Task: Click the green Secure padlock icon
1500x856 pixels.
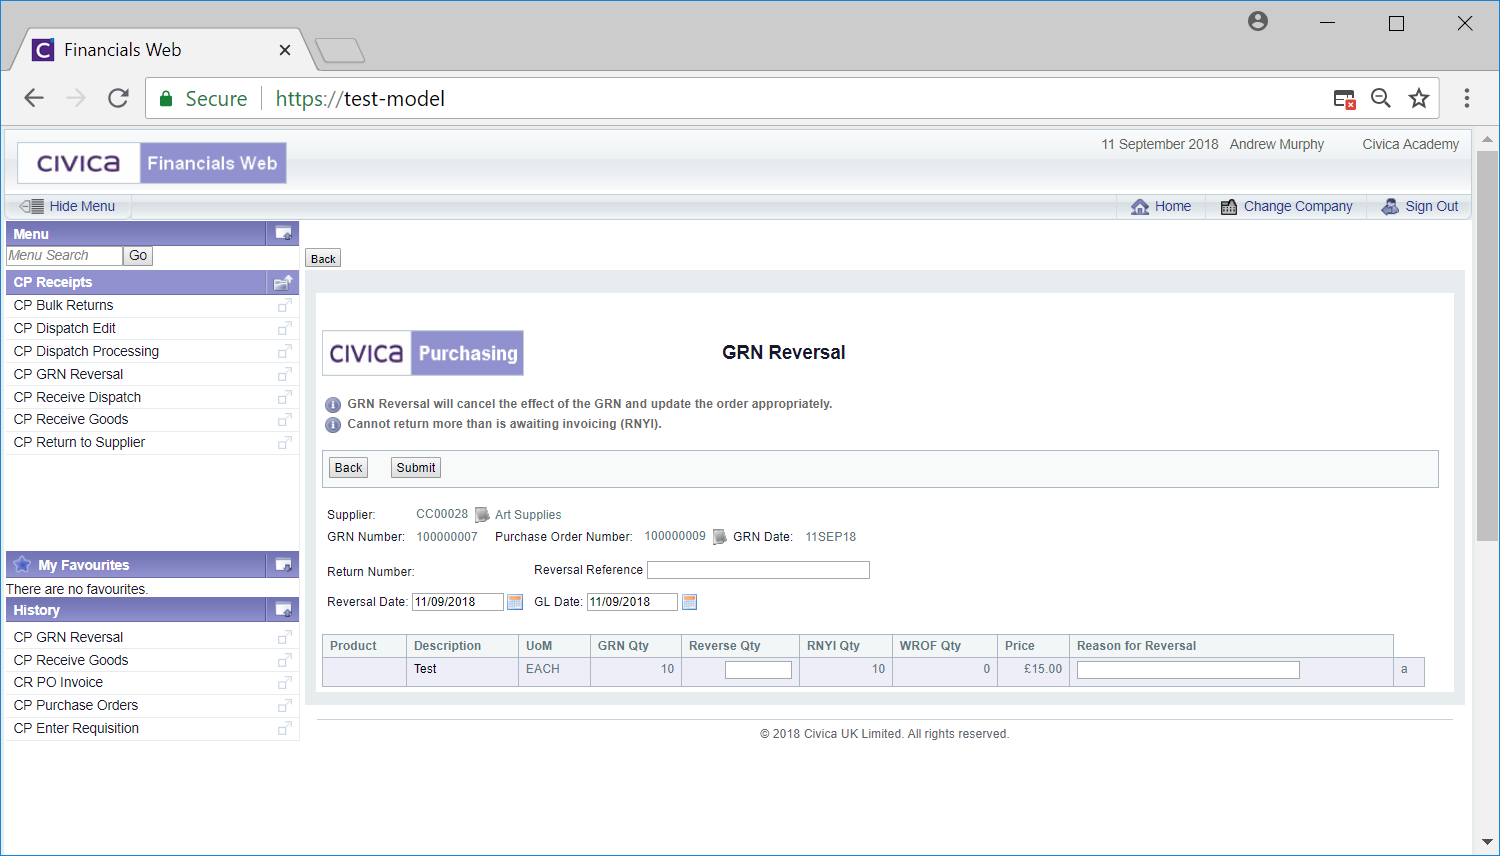Action: point(166,98)
